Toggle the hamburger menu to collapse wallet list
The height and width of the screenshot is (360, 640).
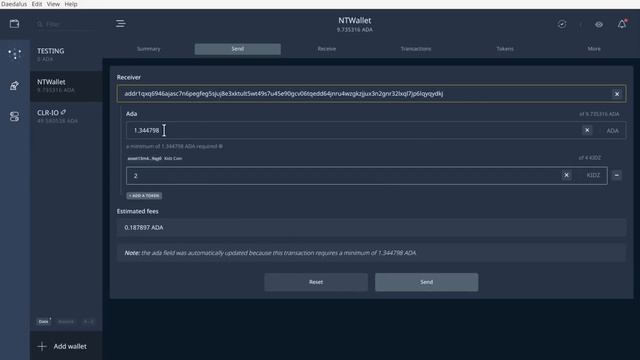point(120,24)
